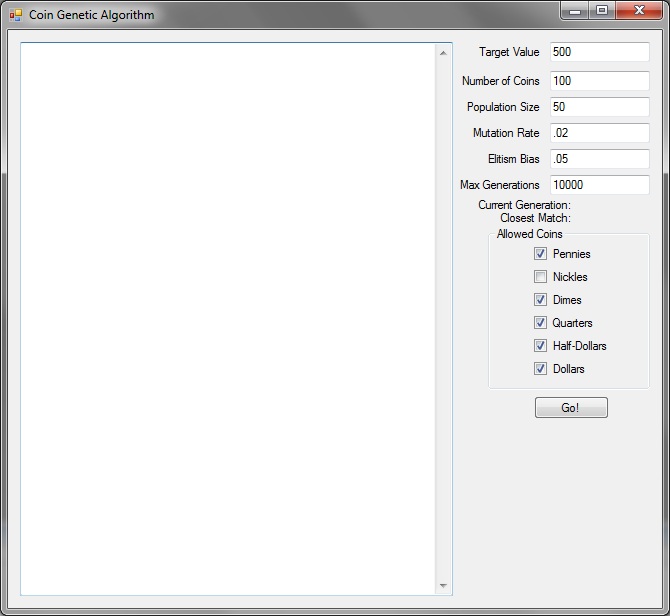Minimize the Coin Genetic Algorithm window
The width and height of the screenshot is (670, 616).
(575, 11)
